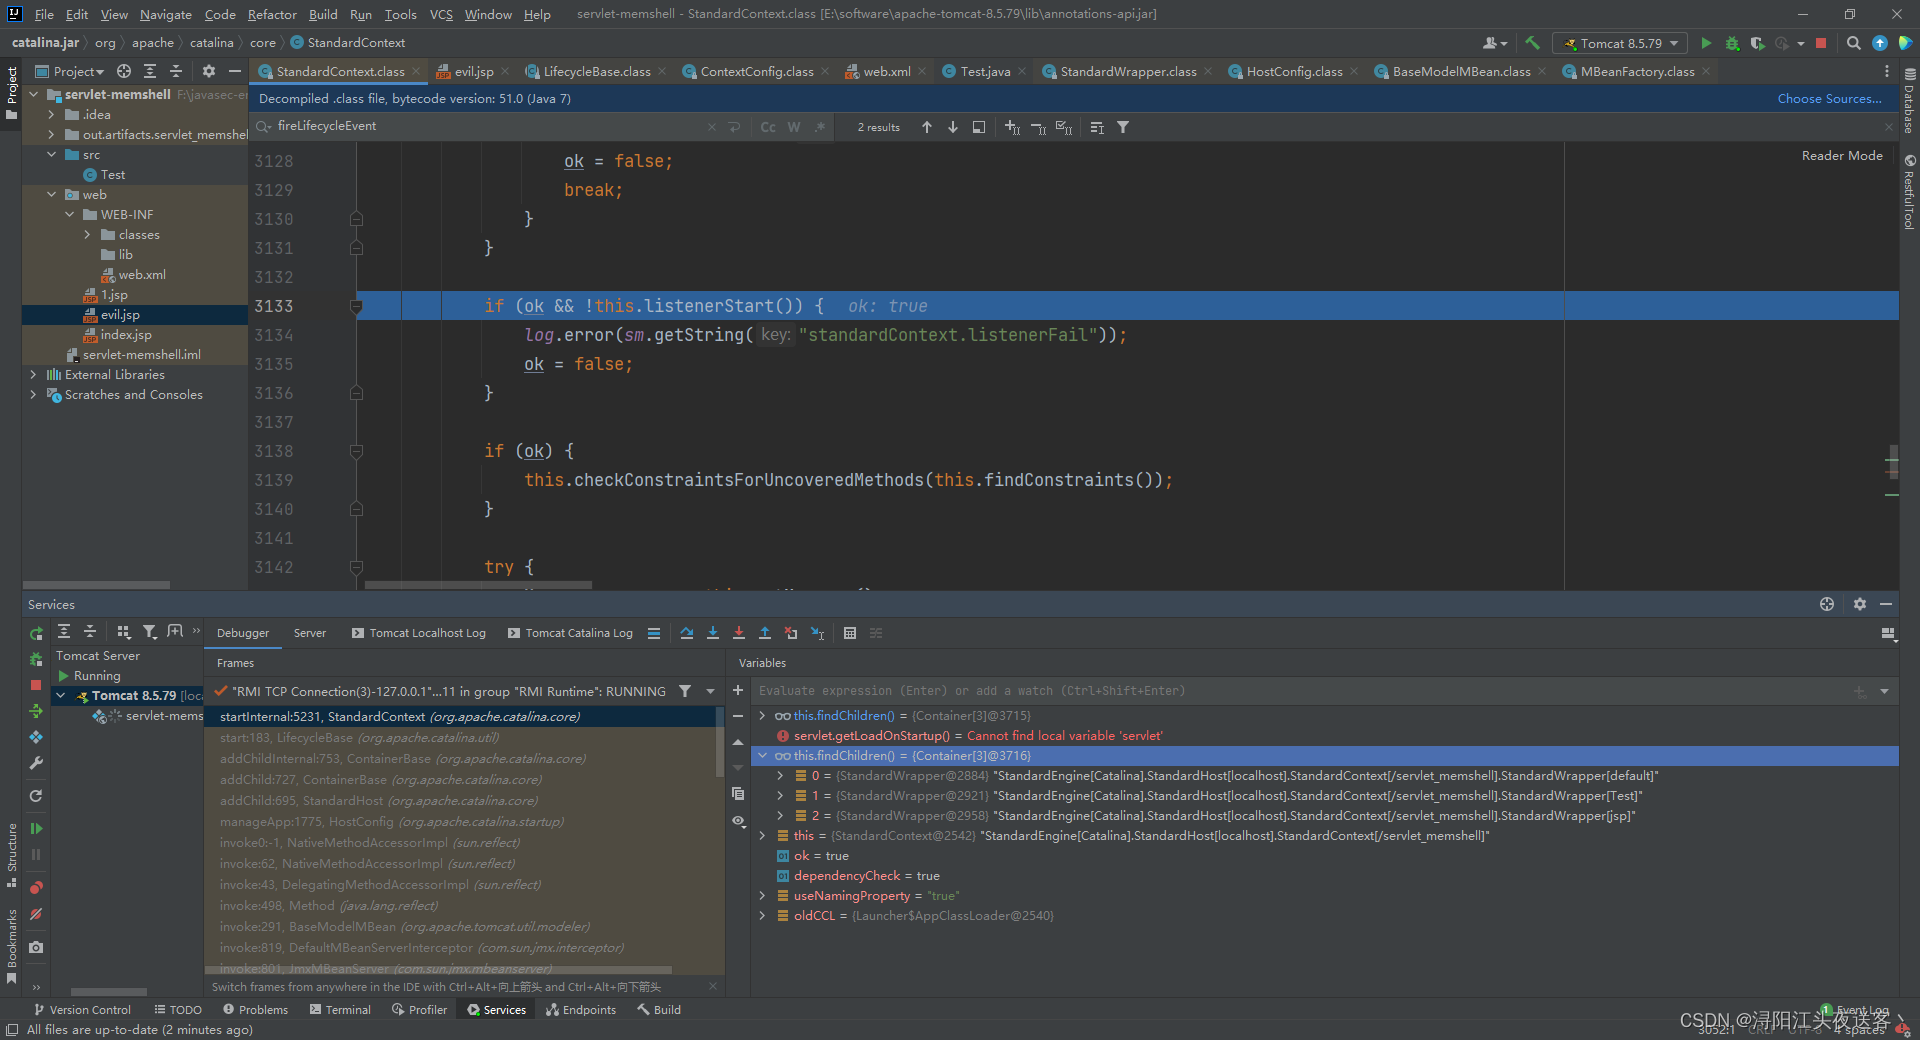Click Step Over in debugger toolbar
Viewport: 1920px width, 1040px height.
[687, 633]
